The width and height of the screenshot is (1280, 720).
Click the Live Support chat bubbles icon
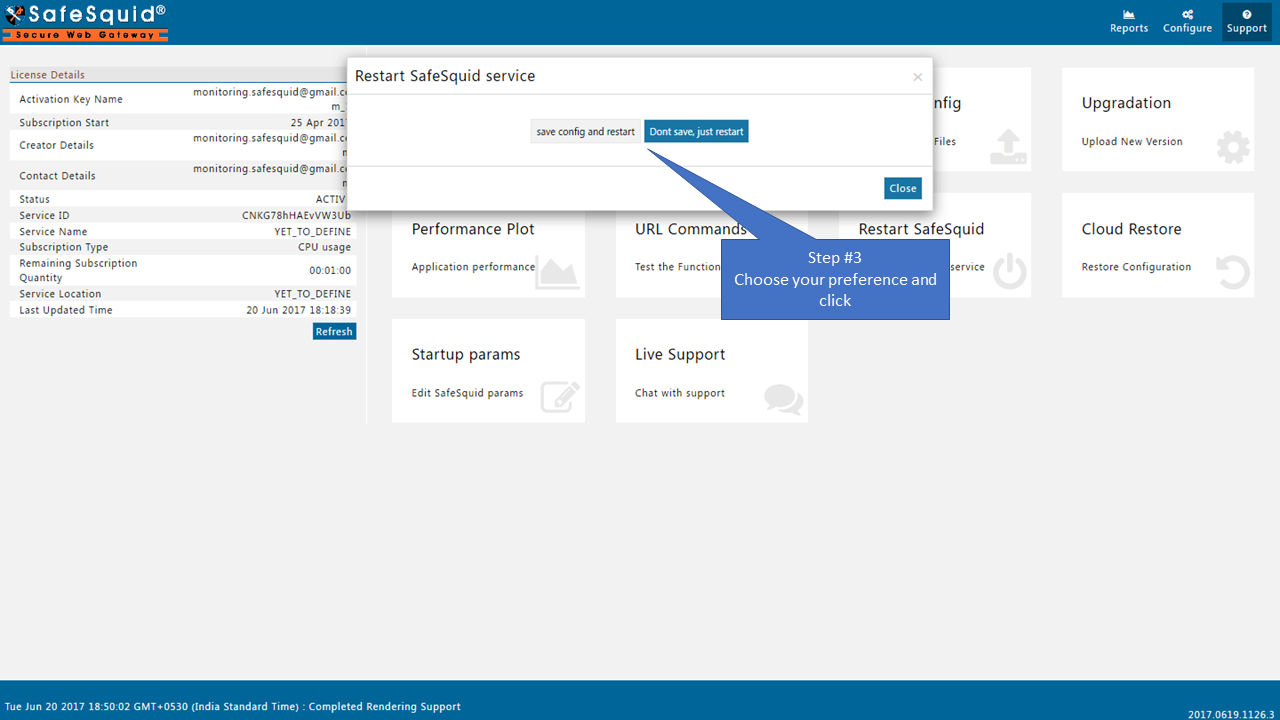tap(783, 399)
